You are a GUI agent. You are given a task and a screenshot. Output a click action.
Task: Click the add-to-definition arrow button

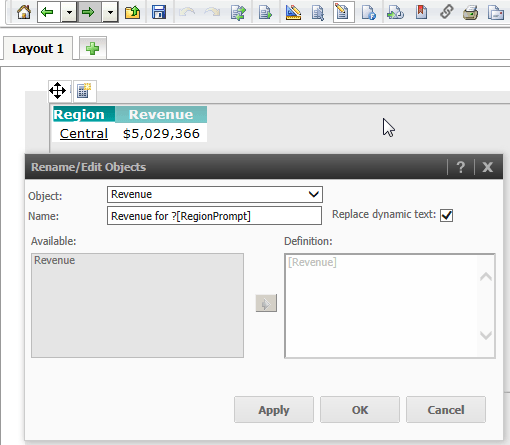pyautogui.click(x=266, y=303)
